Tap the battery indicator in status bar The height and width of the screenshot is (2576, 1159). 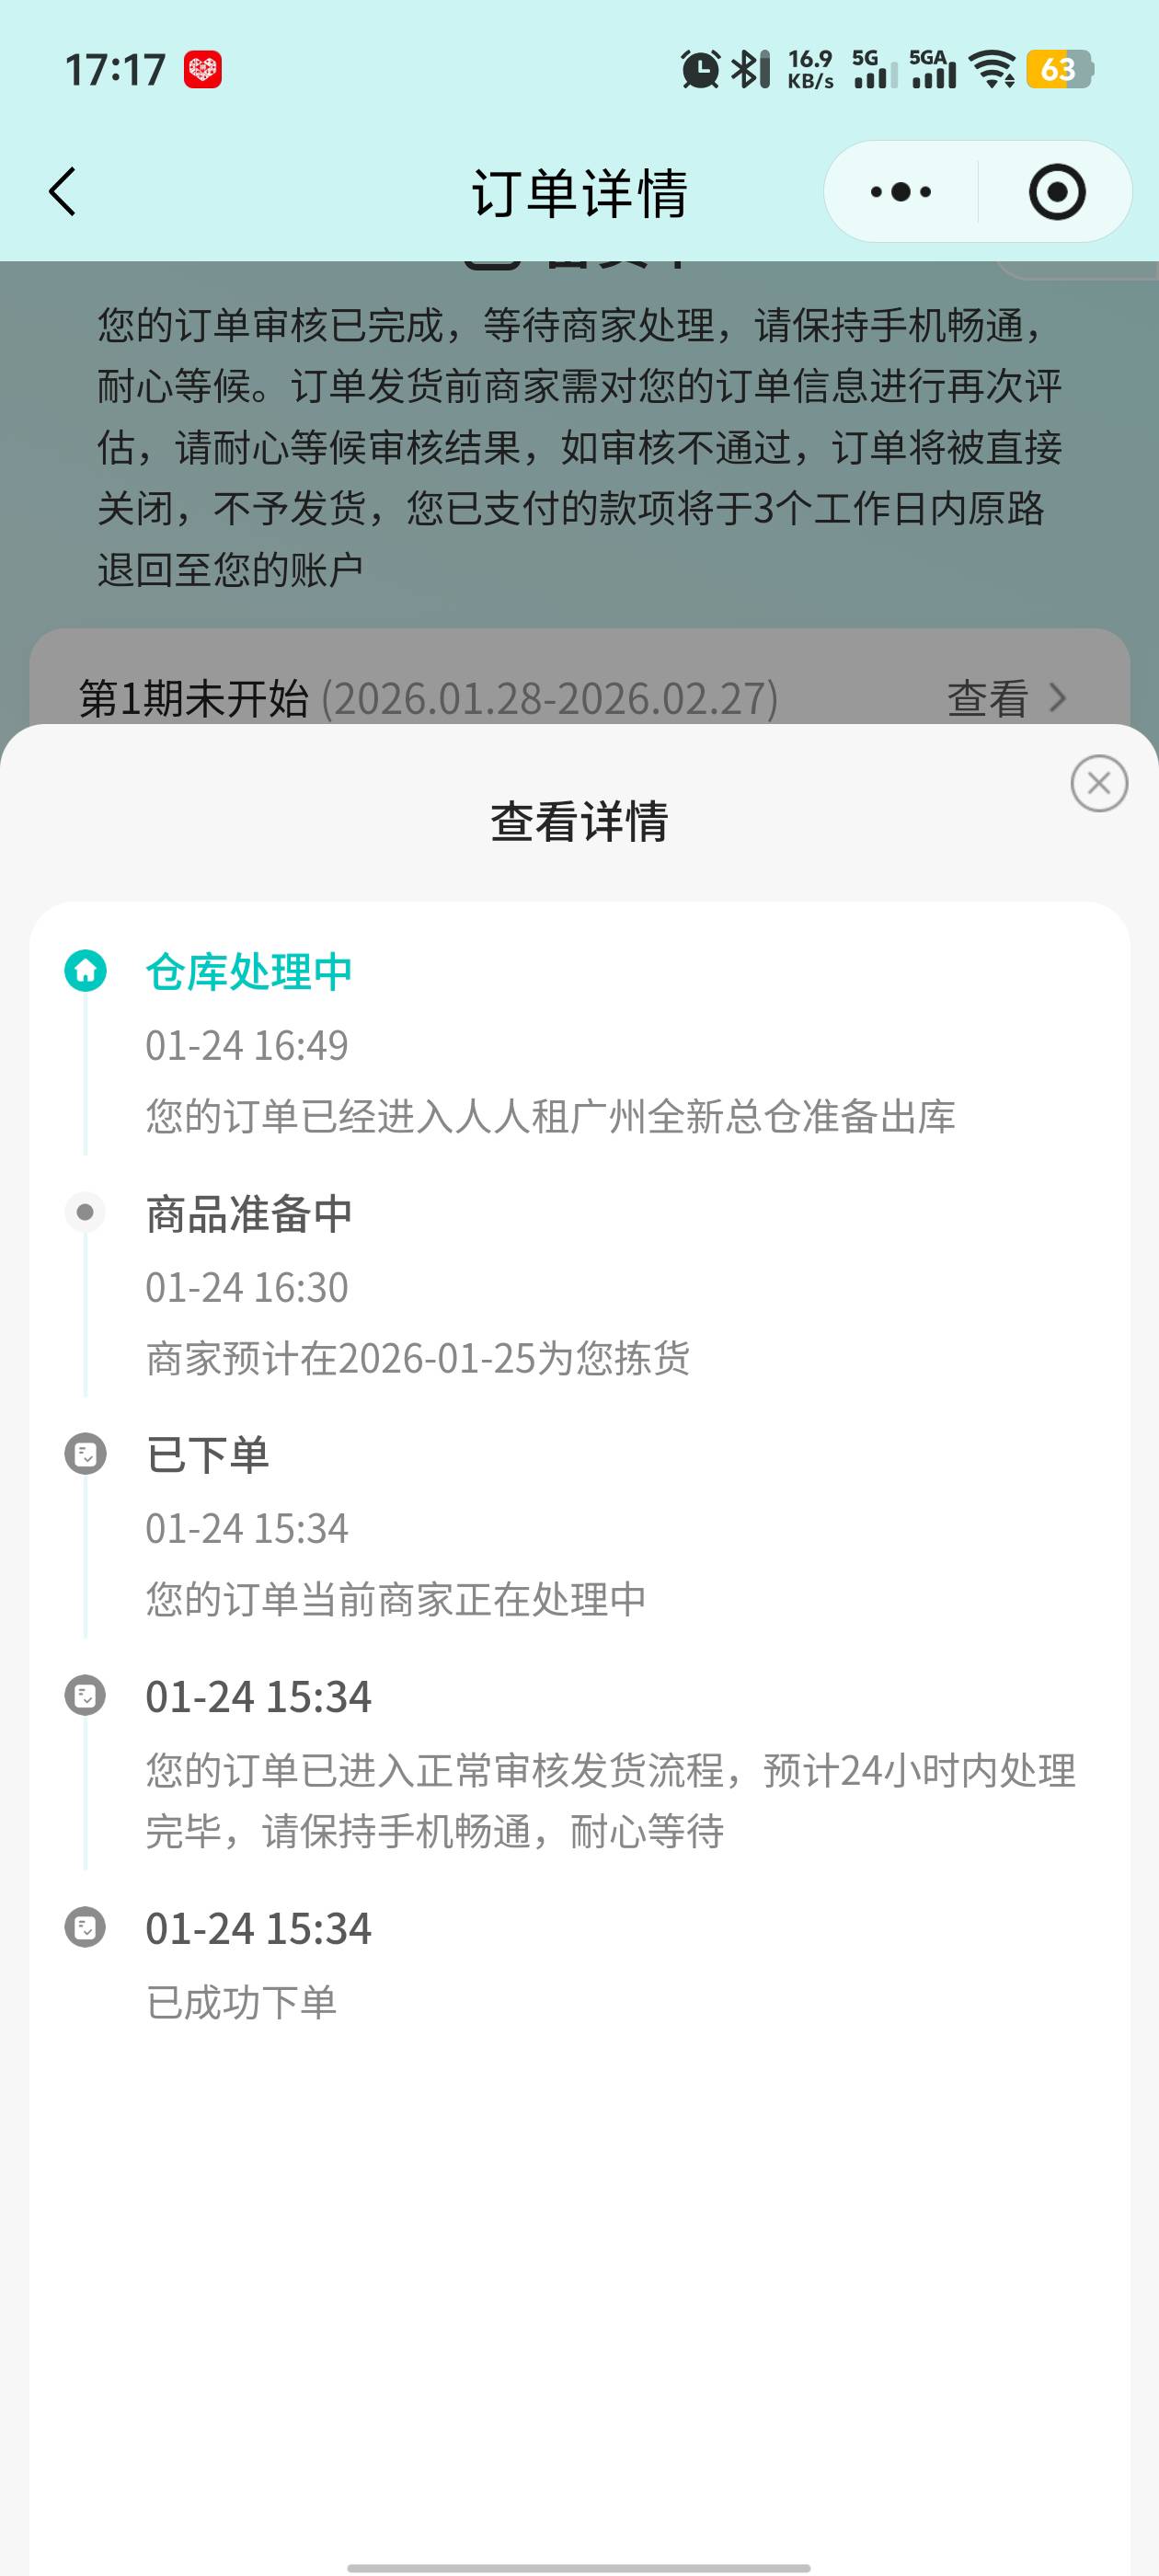click(1060, 70)
